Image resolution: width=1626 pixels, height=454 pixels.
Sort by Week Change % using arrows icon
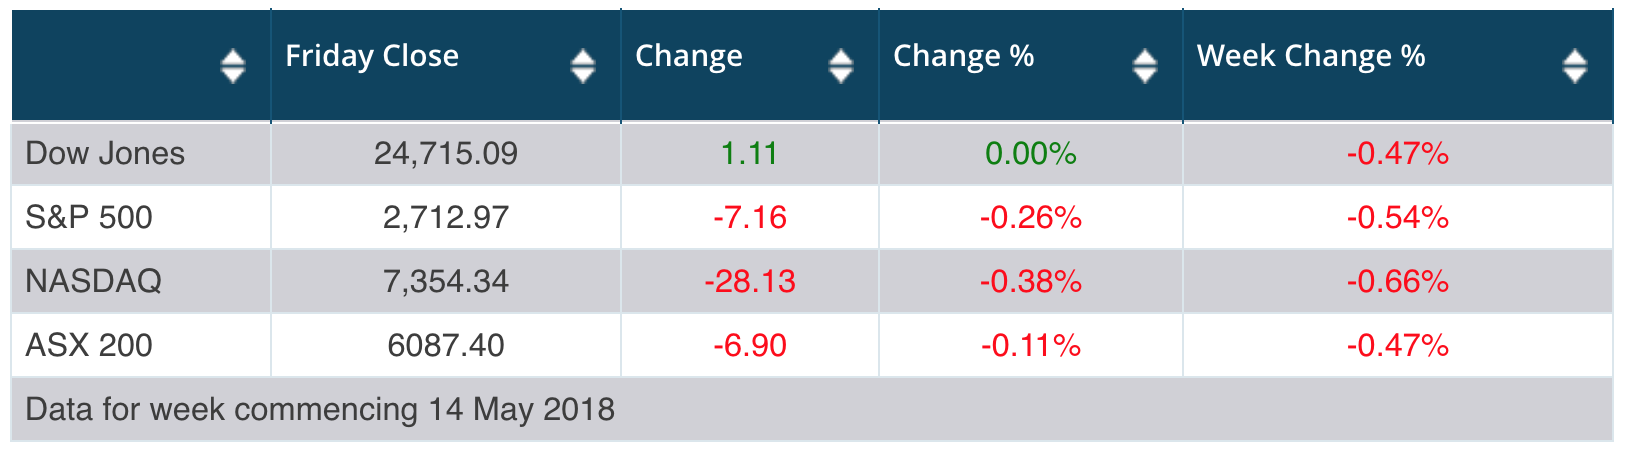(1575, 67)
